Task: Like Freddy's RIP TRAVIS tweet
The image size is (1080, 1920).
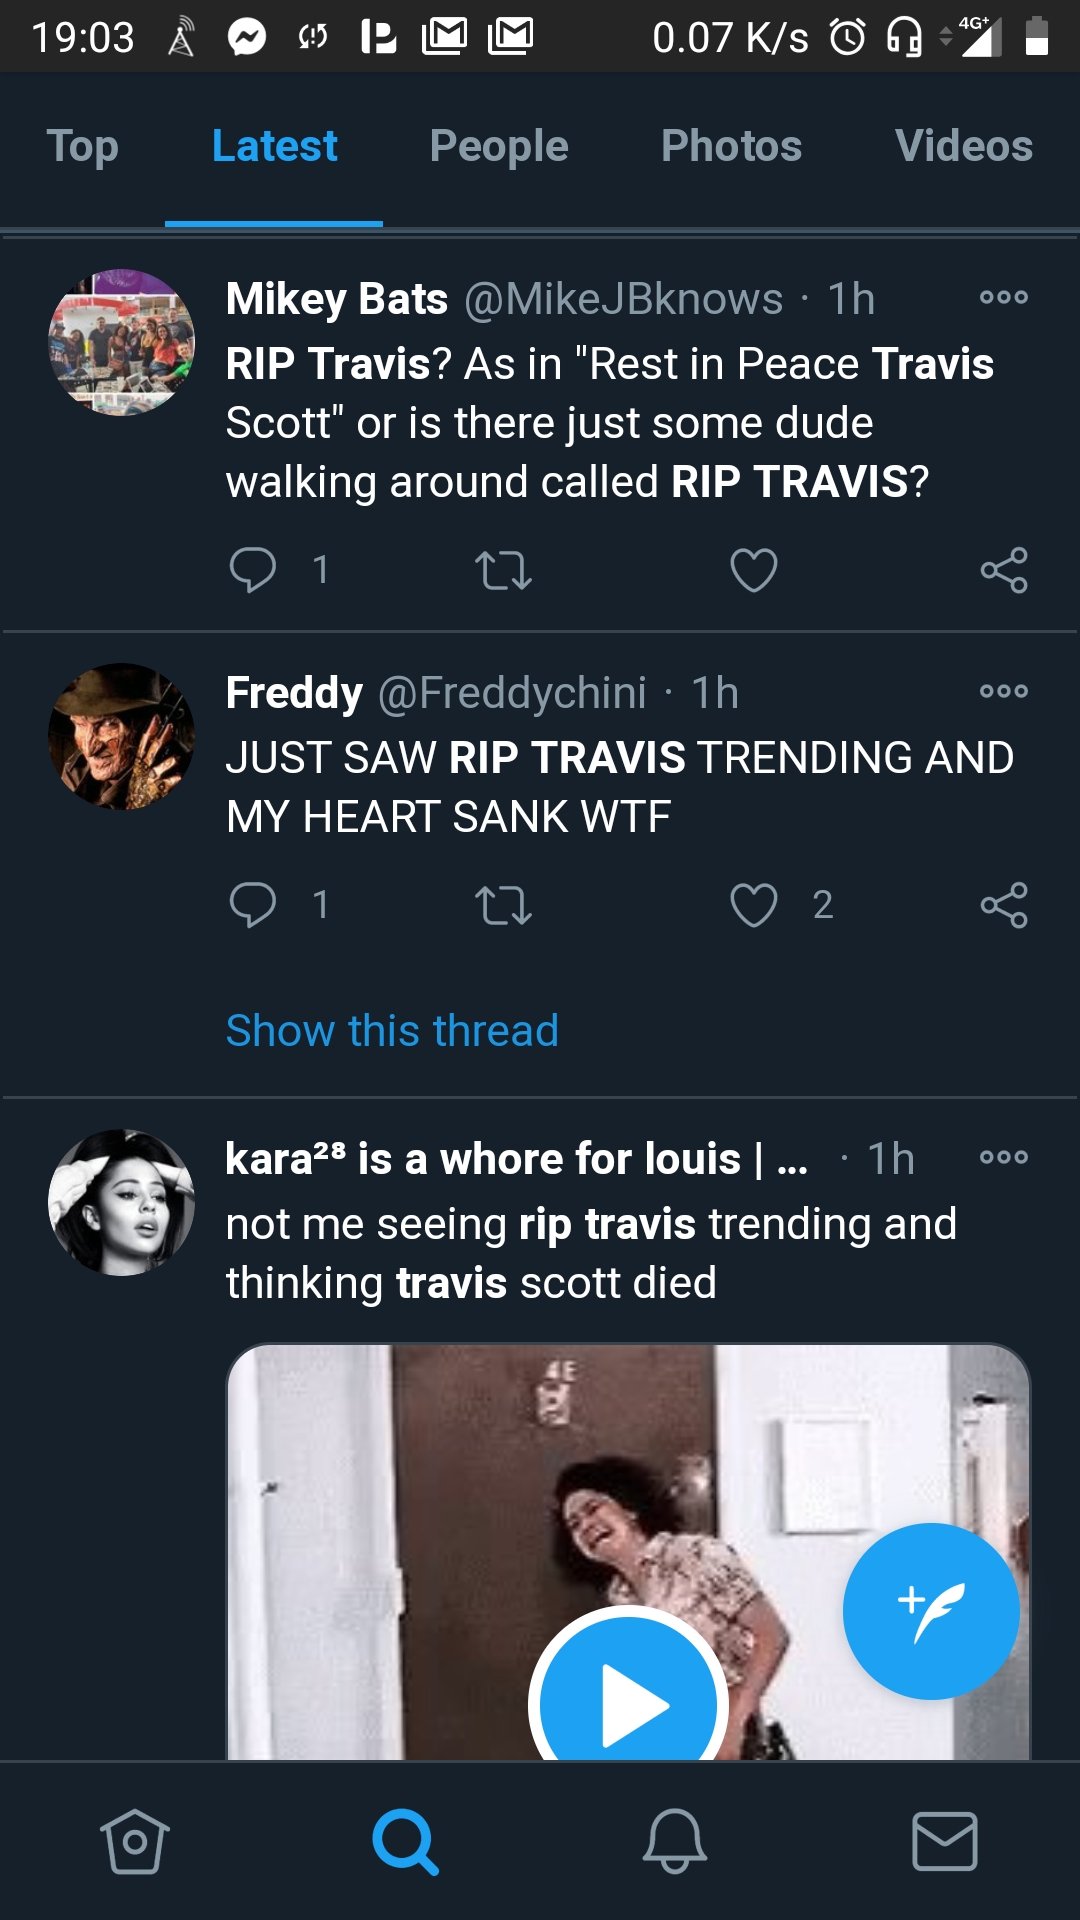Action: (754, 905)
